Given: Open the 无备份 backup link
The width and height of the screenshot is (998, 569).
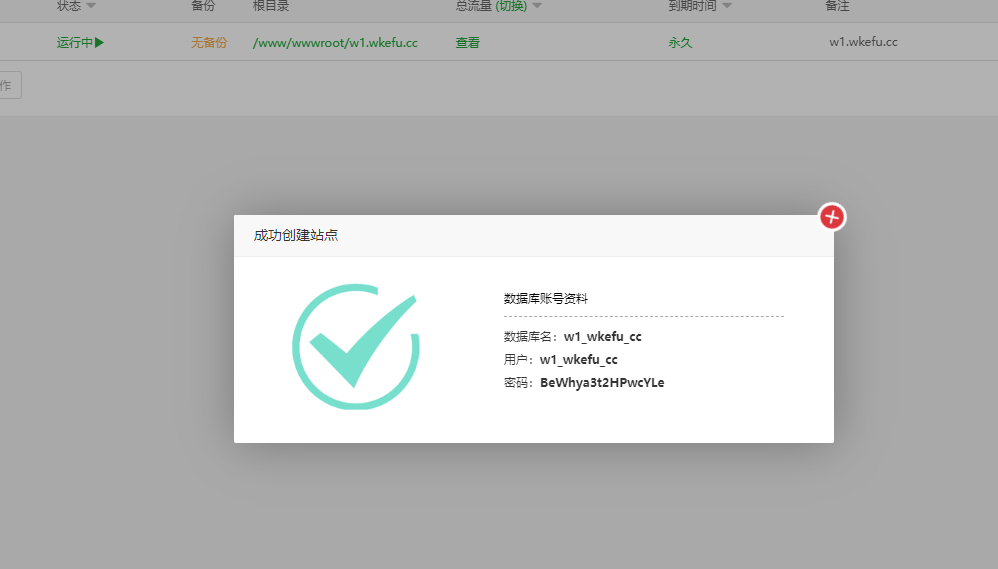Looking at the screenshot, I should pyautogui.click(x=209, y=42).
